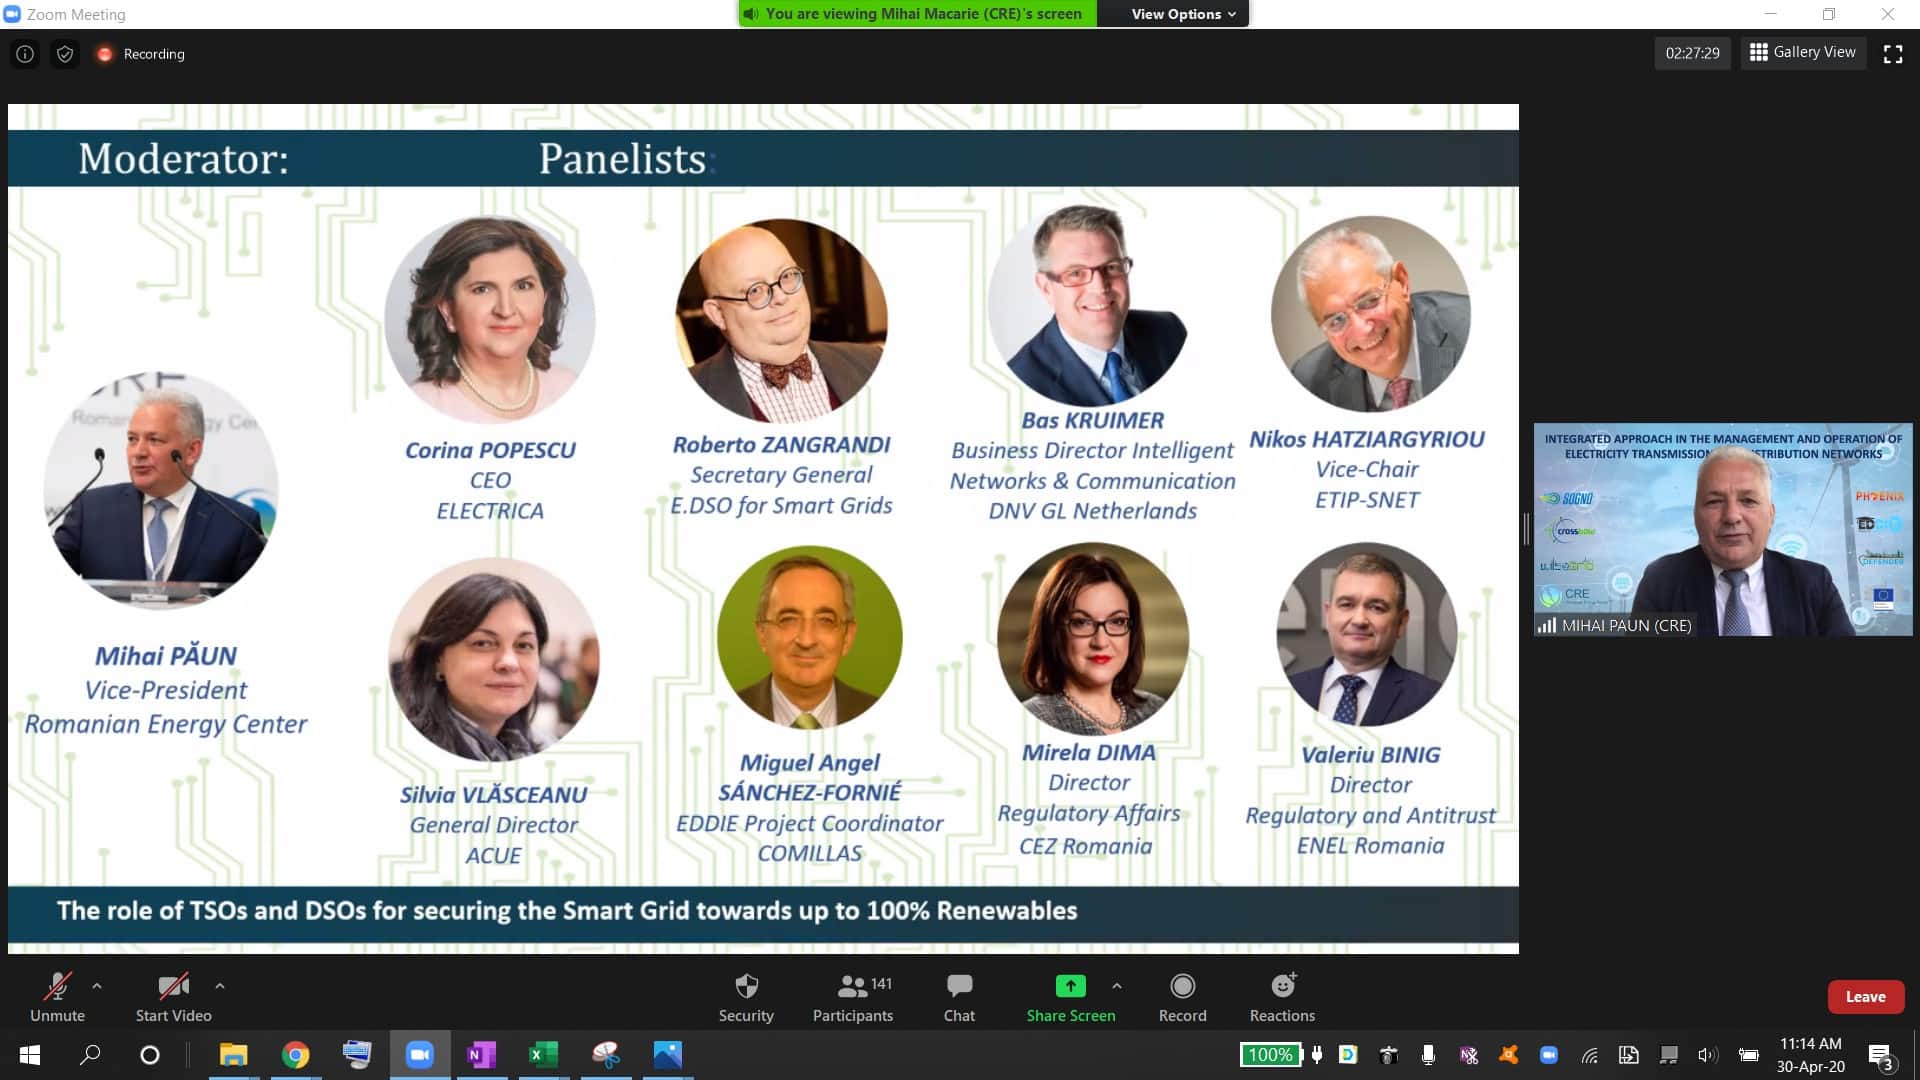The height and width of the screenshot is (1080, 1920).
Task: Click remote desktop icon in taskbar
Action: click(357, 1055)
